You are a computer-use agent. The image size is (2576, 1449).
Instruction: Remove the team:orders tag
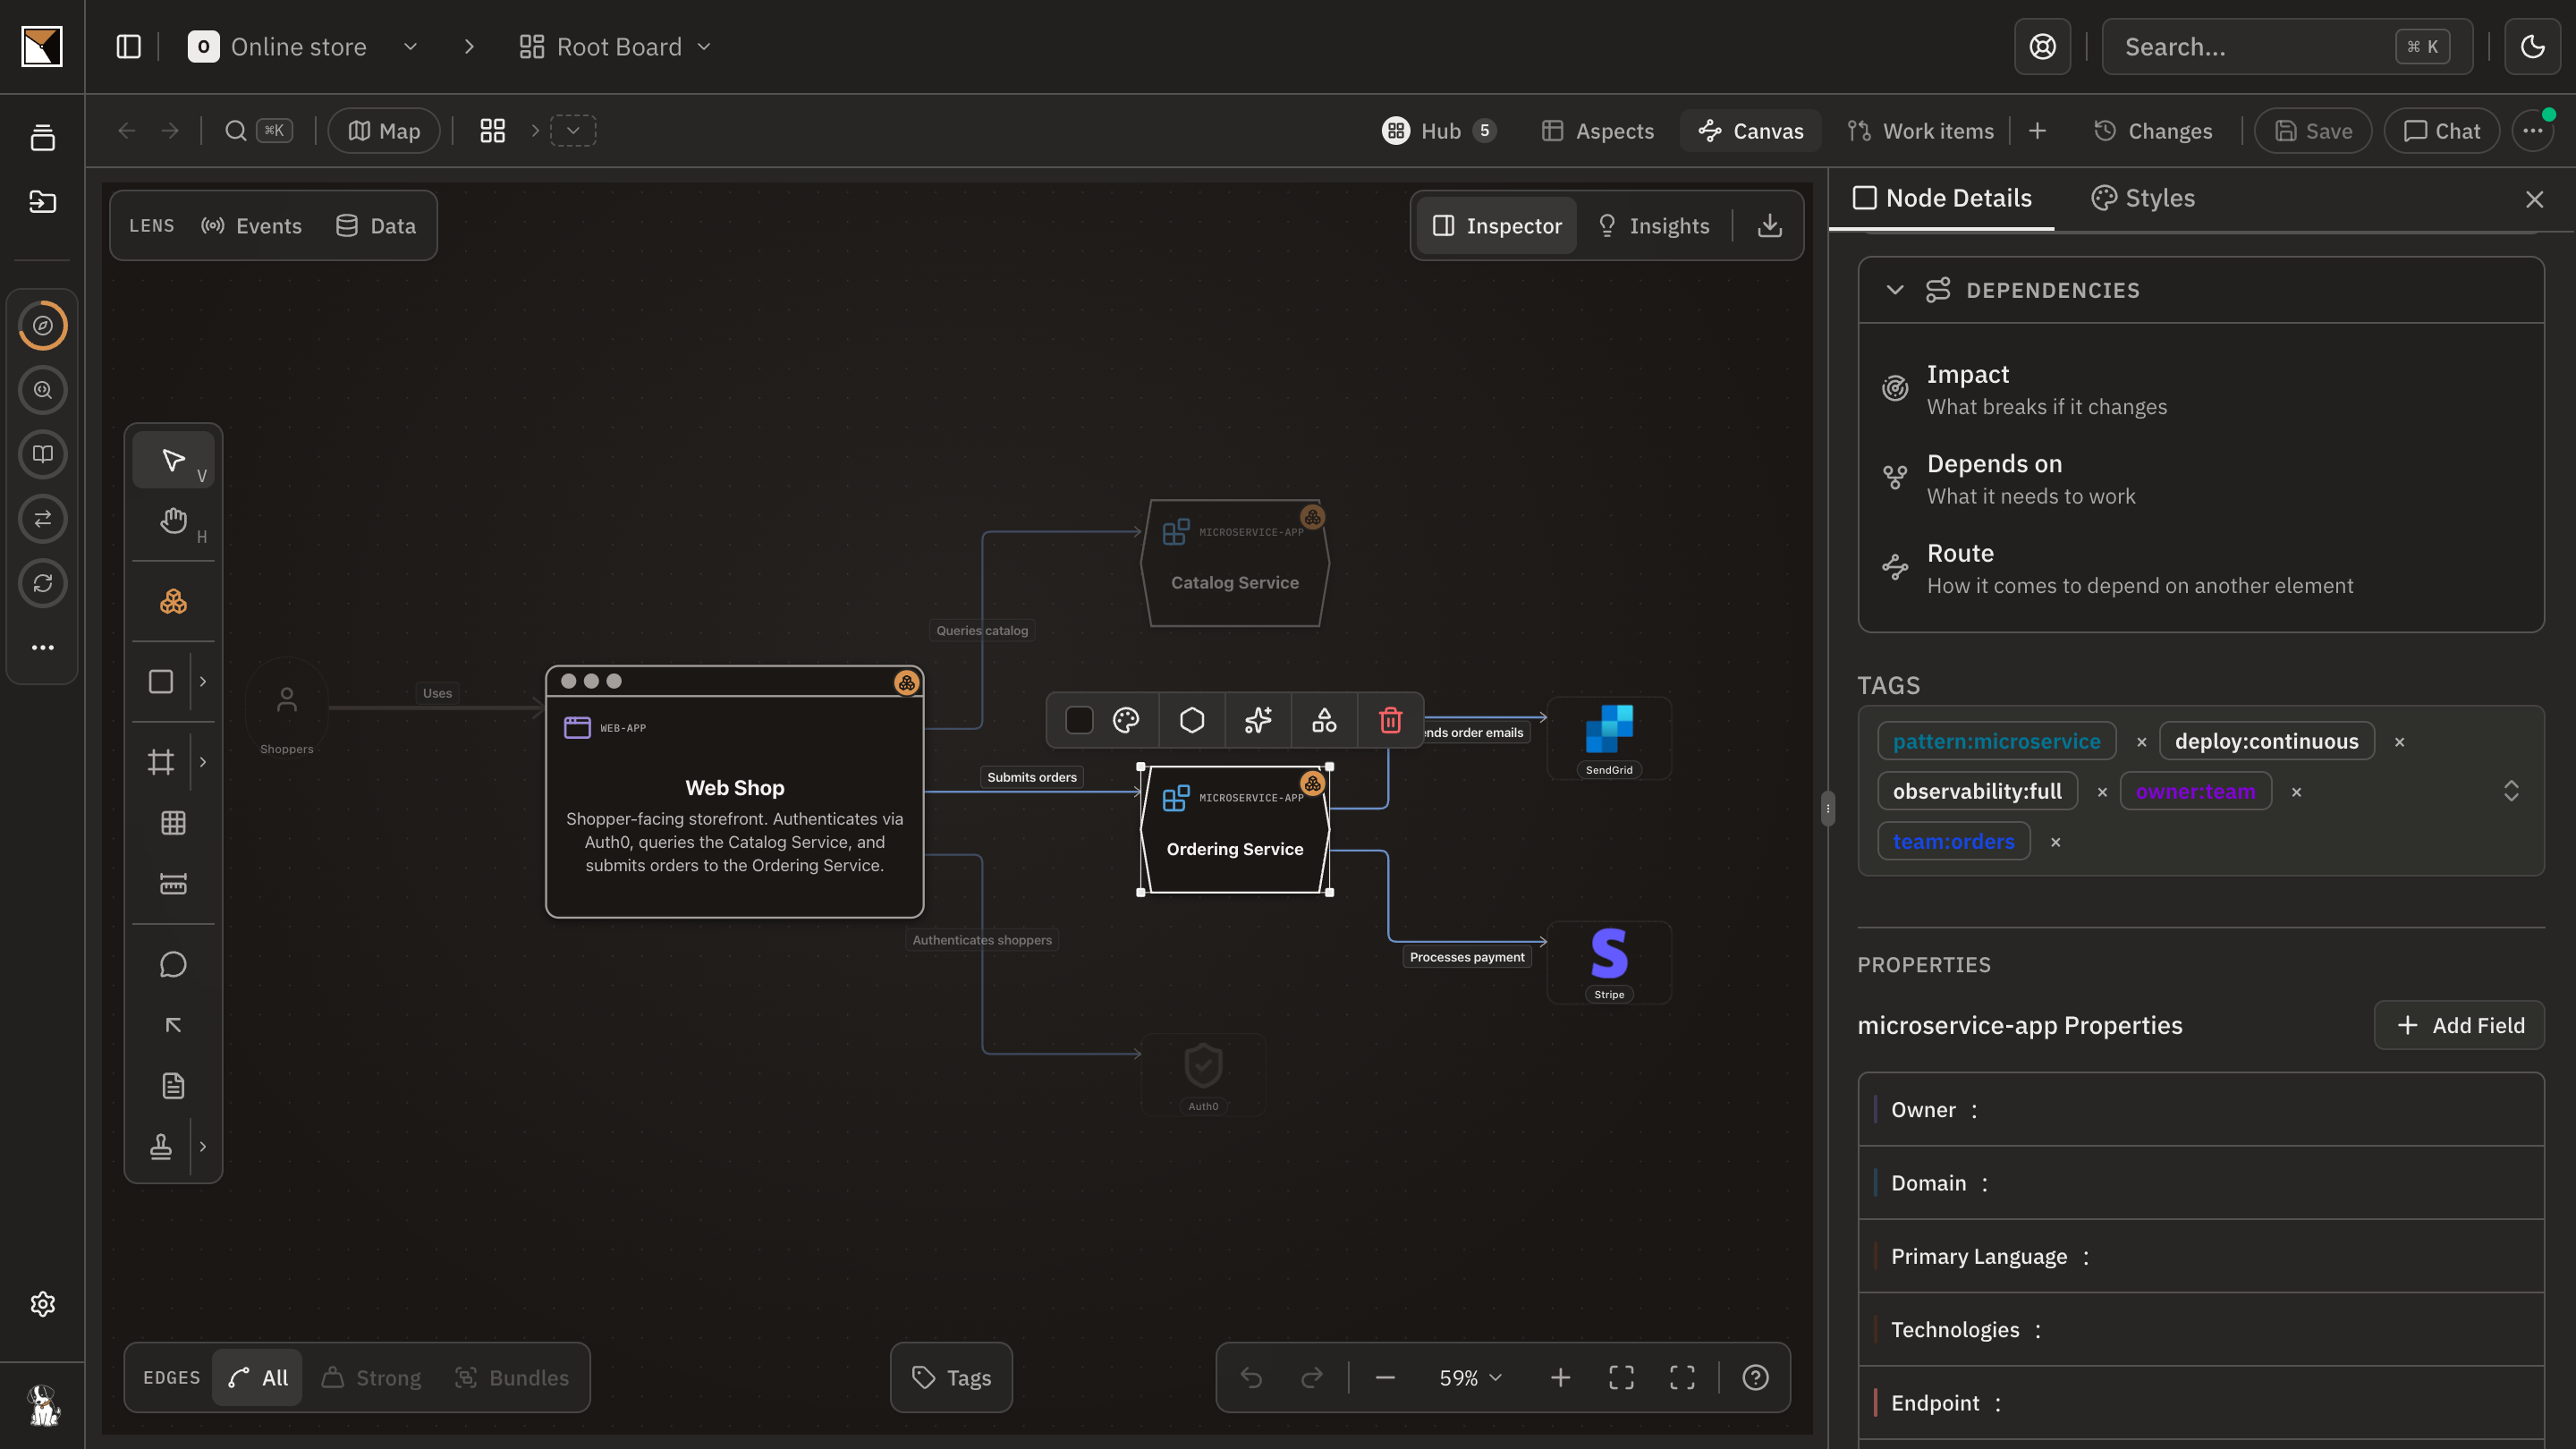tap(2055, 842)
